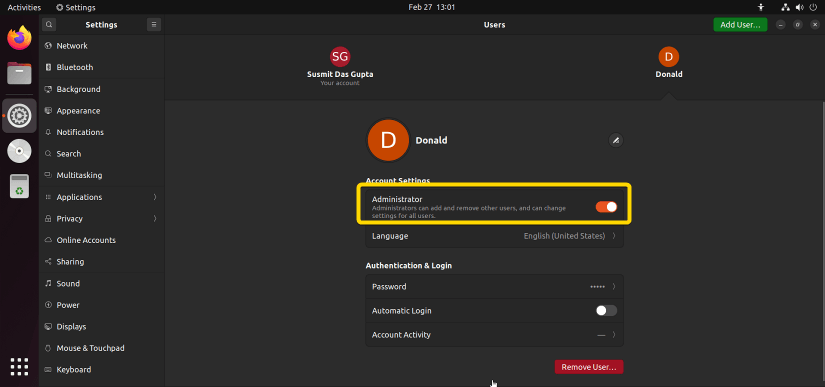
Task: Open the Settings search icon
Action: point(48,24)
